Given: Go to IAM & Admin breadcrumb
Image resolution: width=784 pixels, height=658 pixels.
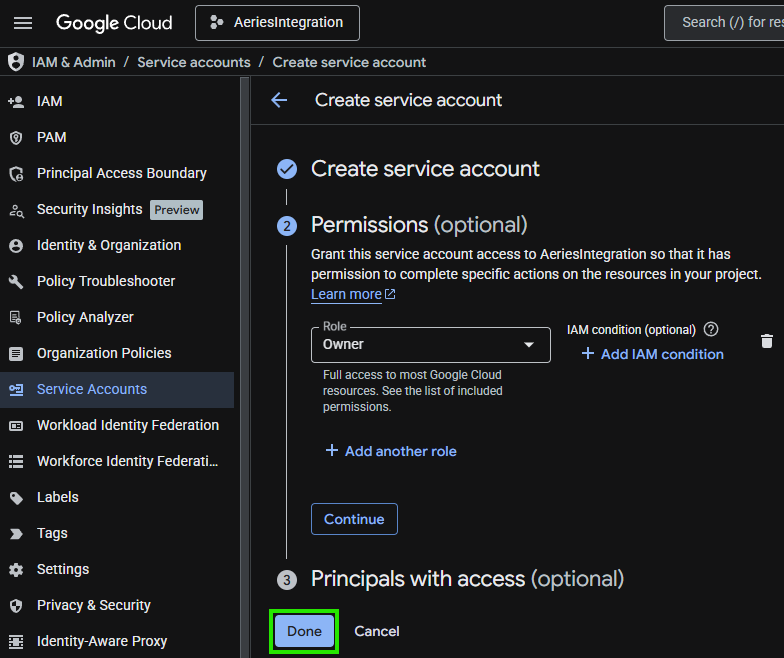Looking at the screenshot, I should coord(74,62).
